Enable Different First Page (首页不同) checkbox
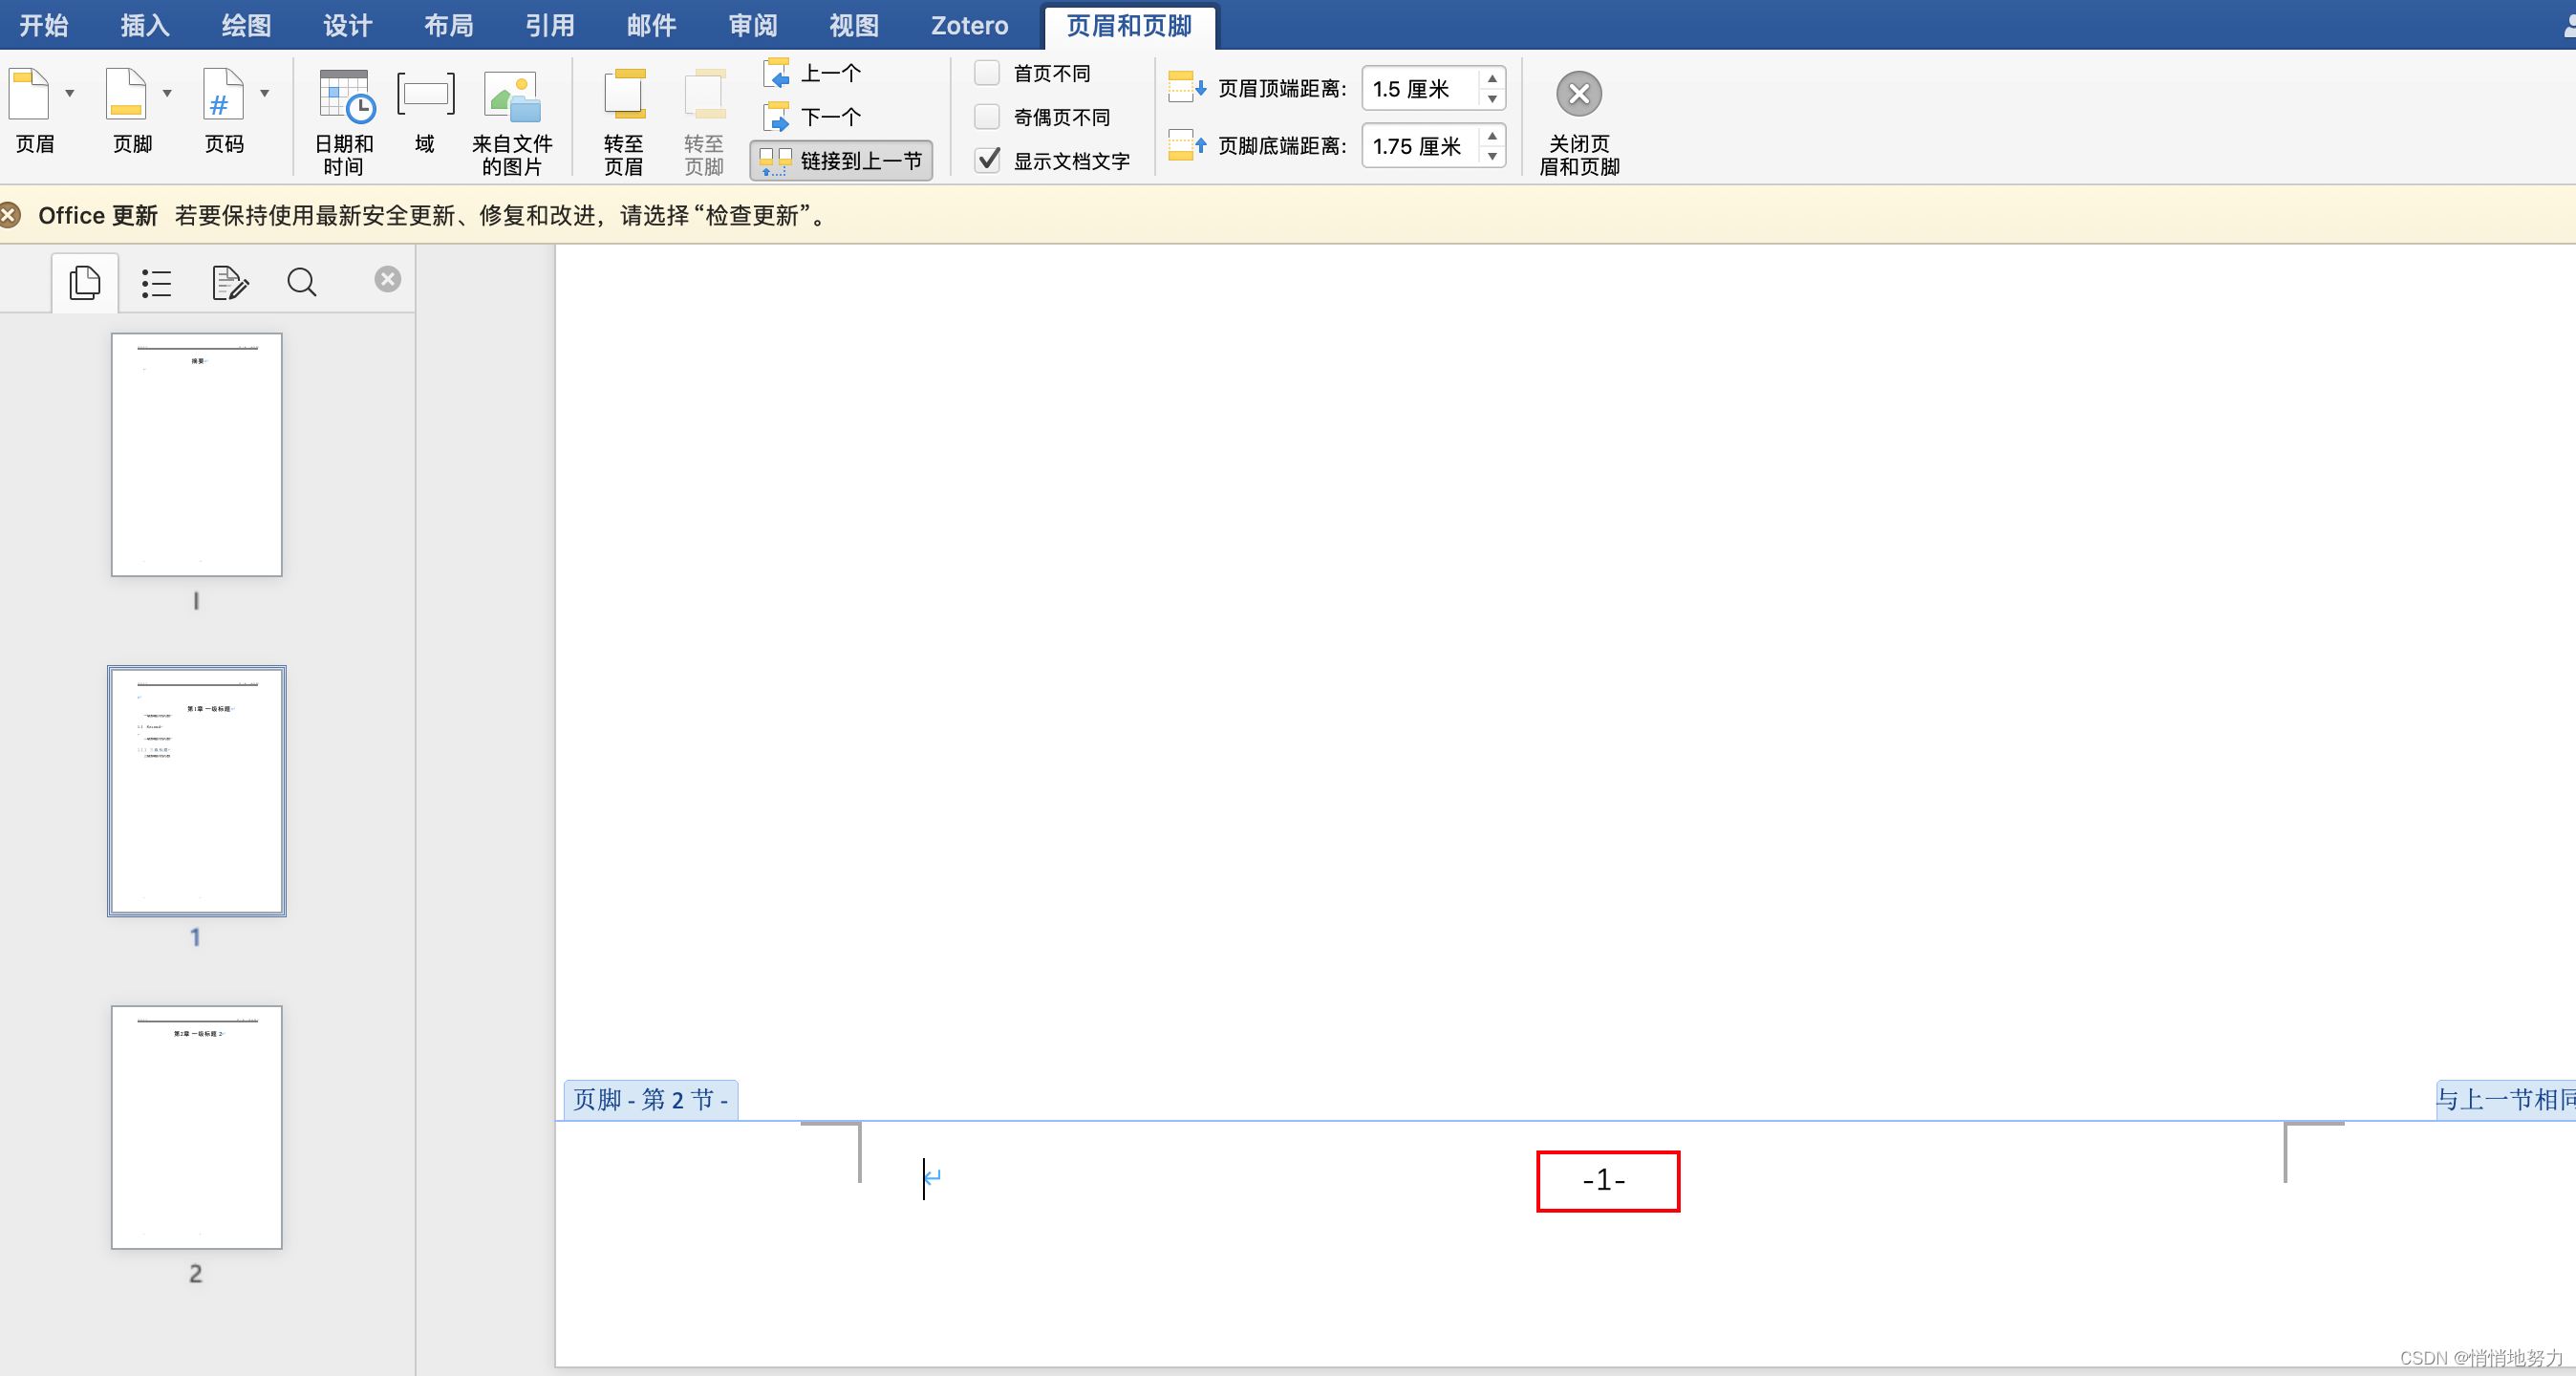2576x1376 pixels. pos(987,73)
